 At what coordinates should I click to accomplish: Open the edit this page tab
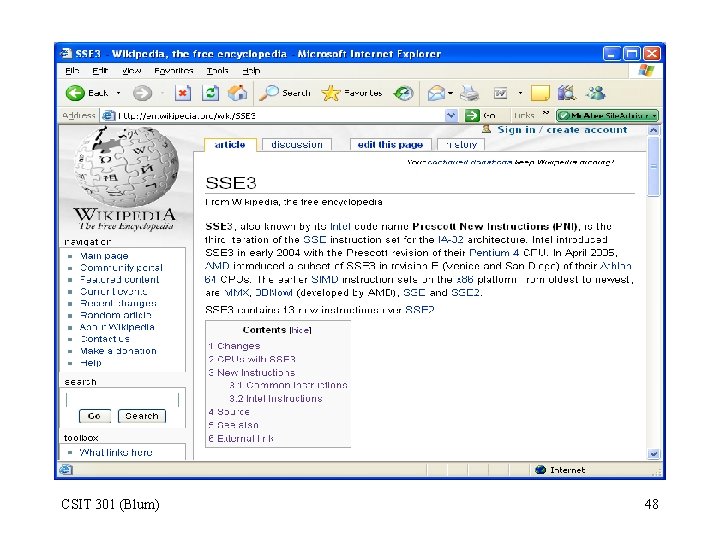click(390, 145)
